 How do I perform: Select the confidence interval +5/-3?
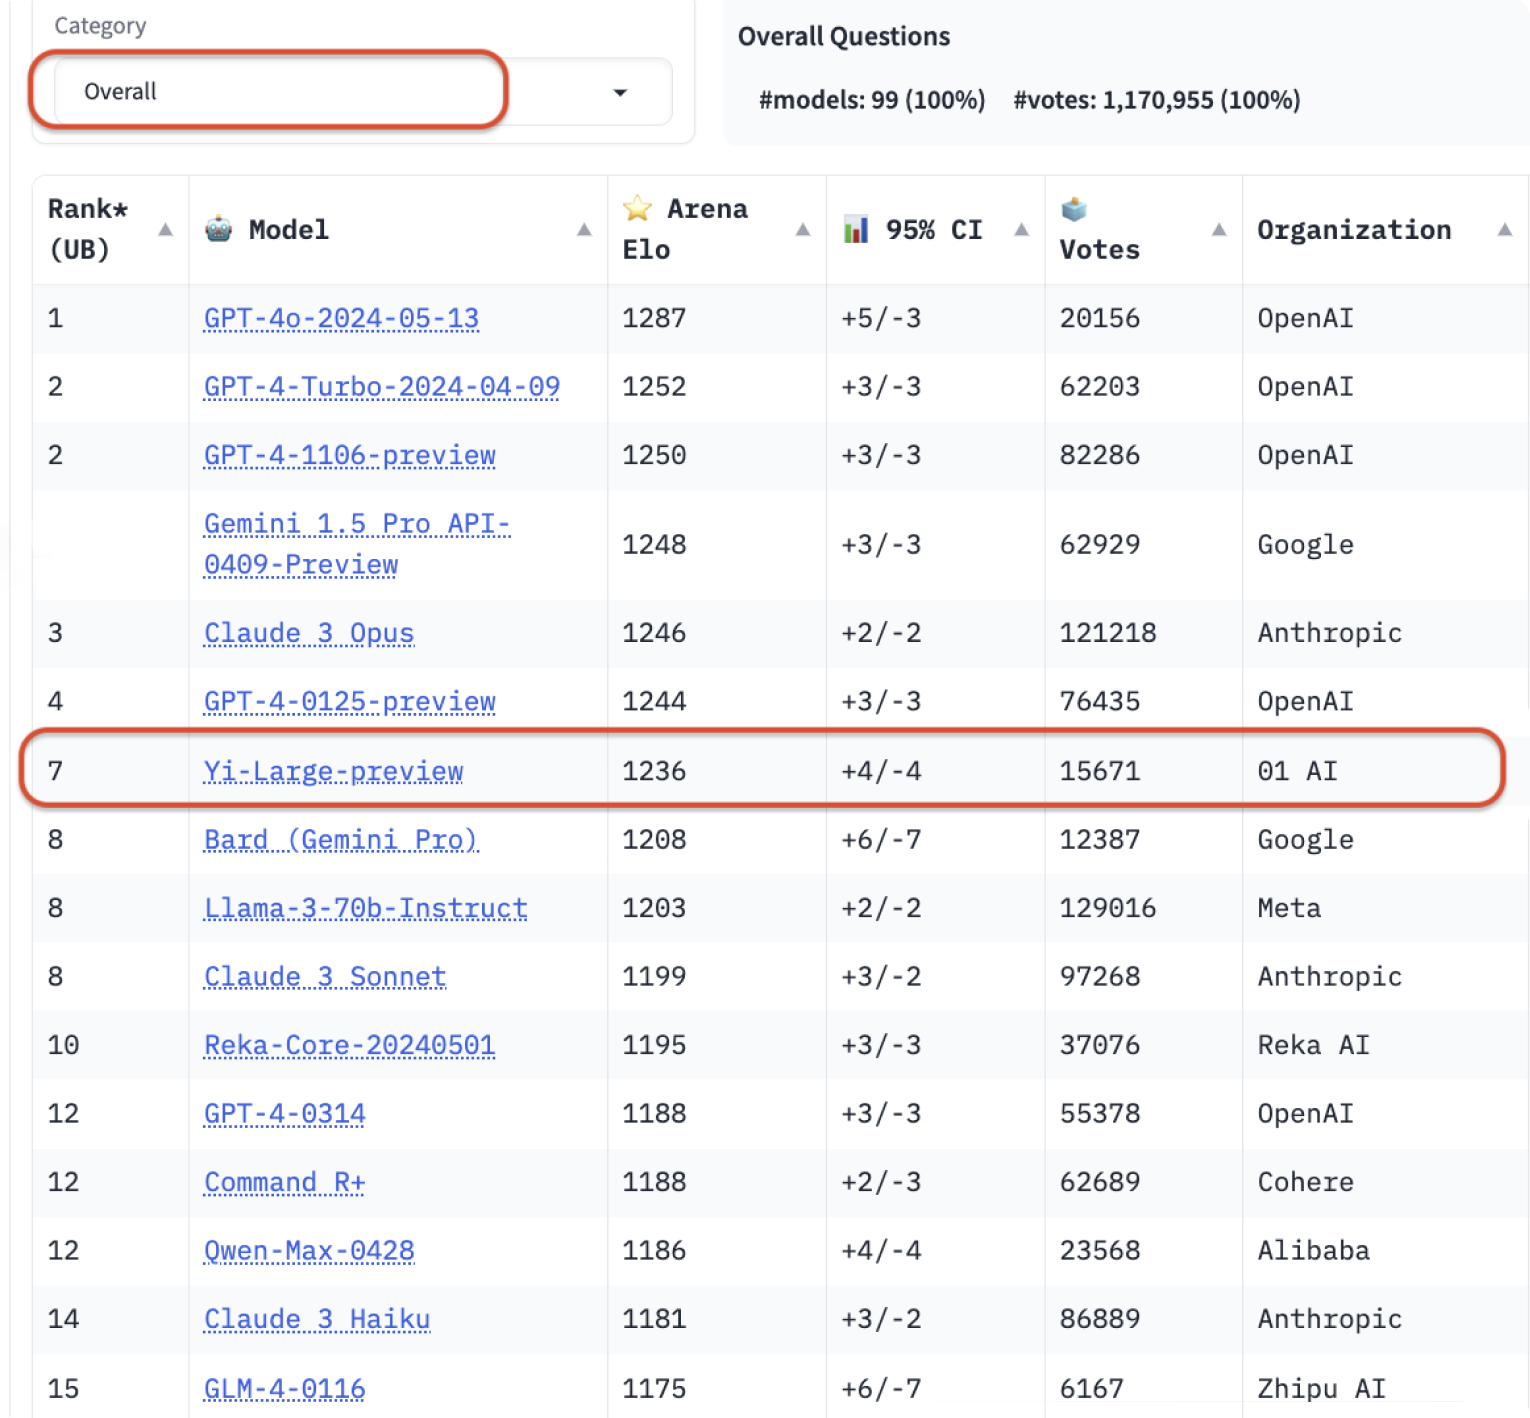(x=881, y=319)
